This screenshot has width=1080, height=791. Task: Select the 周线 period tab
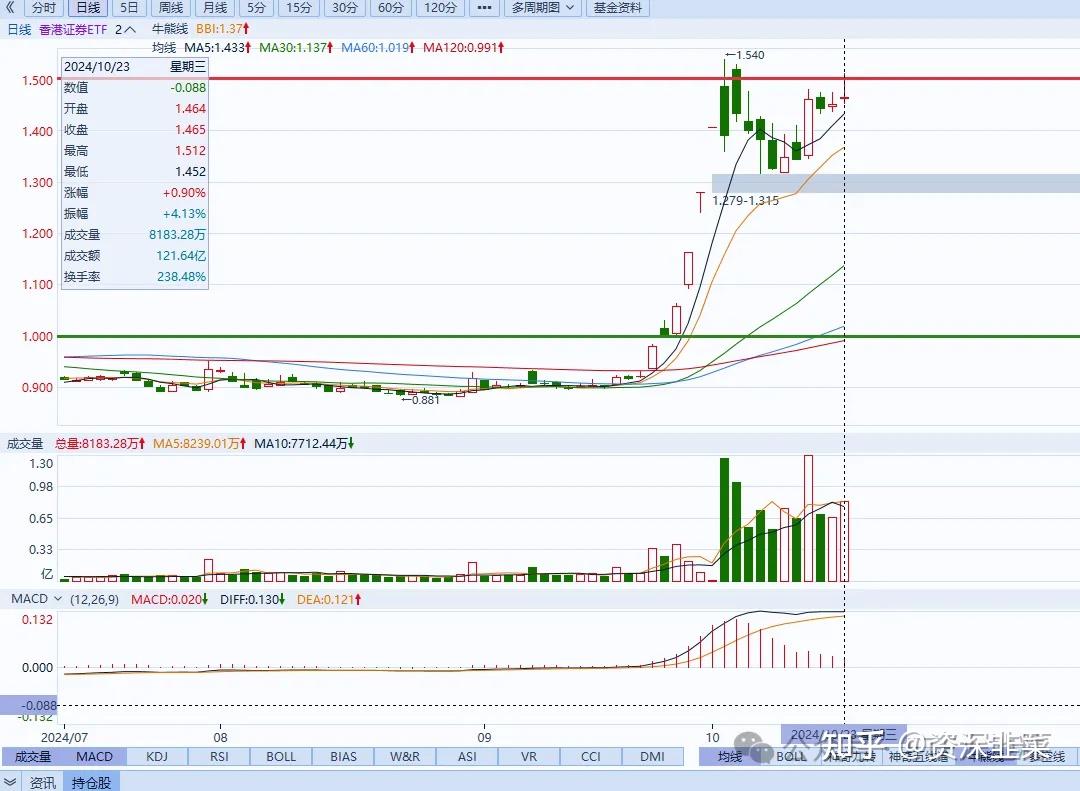pyautogui.click(x=170, y=8)
